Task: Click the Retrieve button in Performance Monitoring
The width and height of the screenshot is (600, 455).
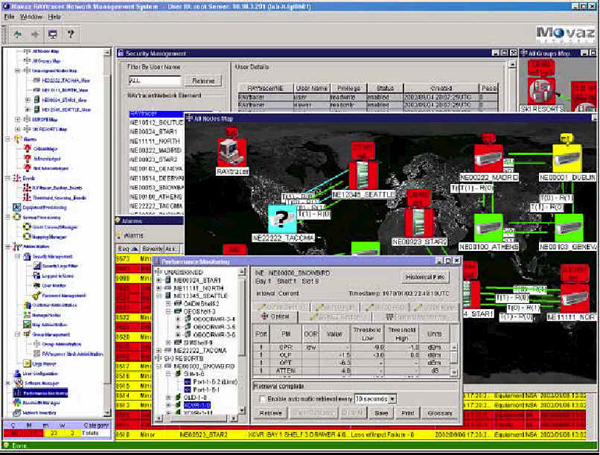Action: pyautogui.click(x=271, y=413)
